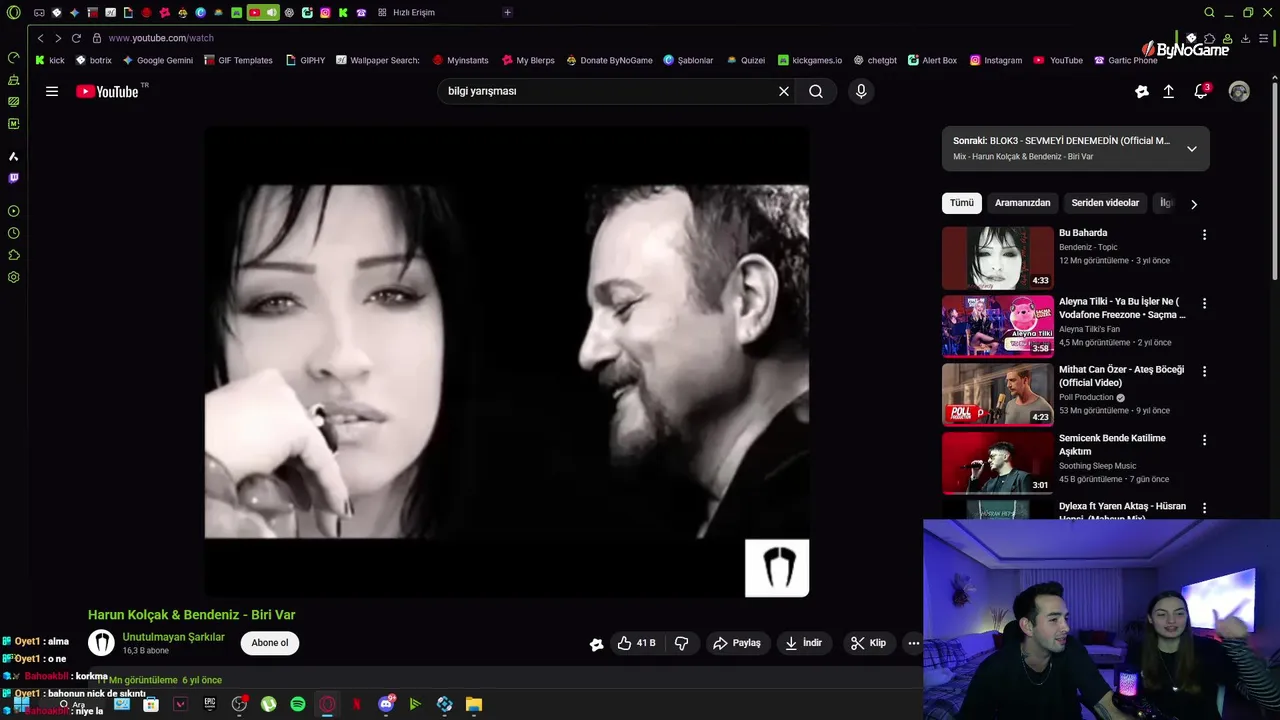Click the search magnifier button
The width and height of the screenshot is (1280, 720).
coord(816,91)
